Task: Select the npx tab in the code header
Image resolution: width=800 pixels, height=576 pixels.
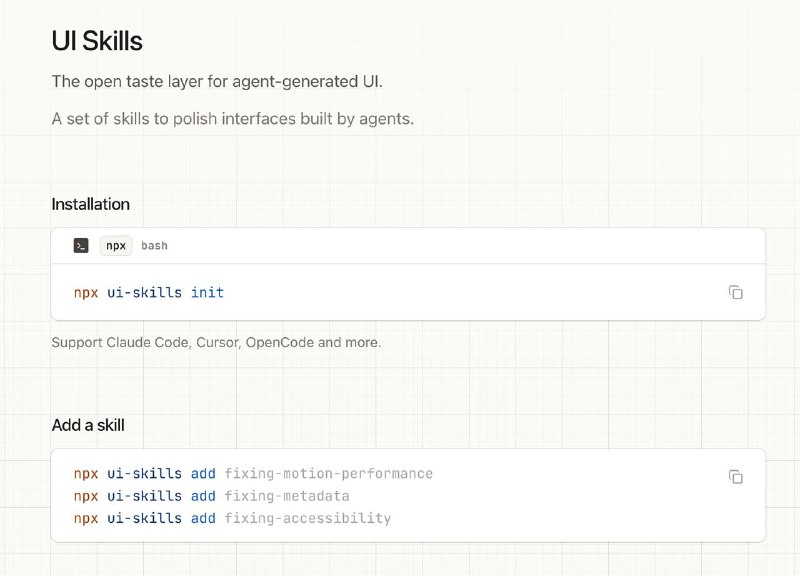Action: pyautogui.click(x=116, y=245)
